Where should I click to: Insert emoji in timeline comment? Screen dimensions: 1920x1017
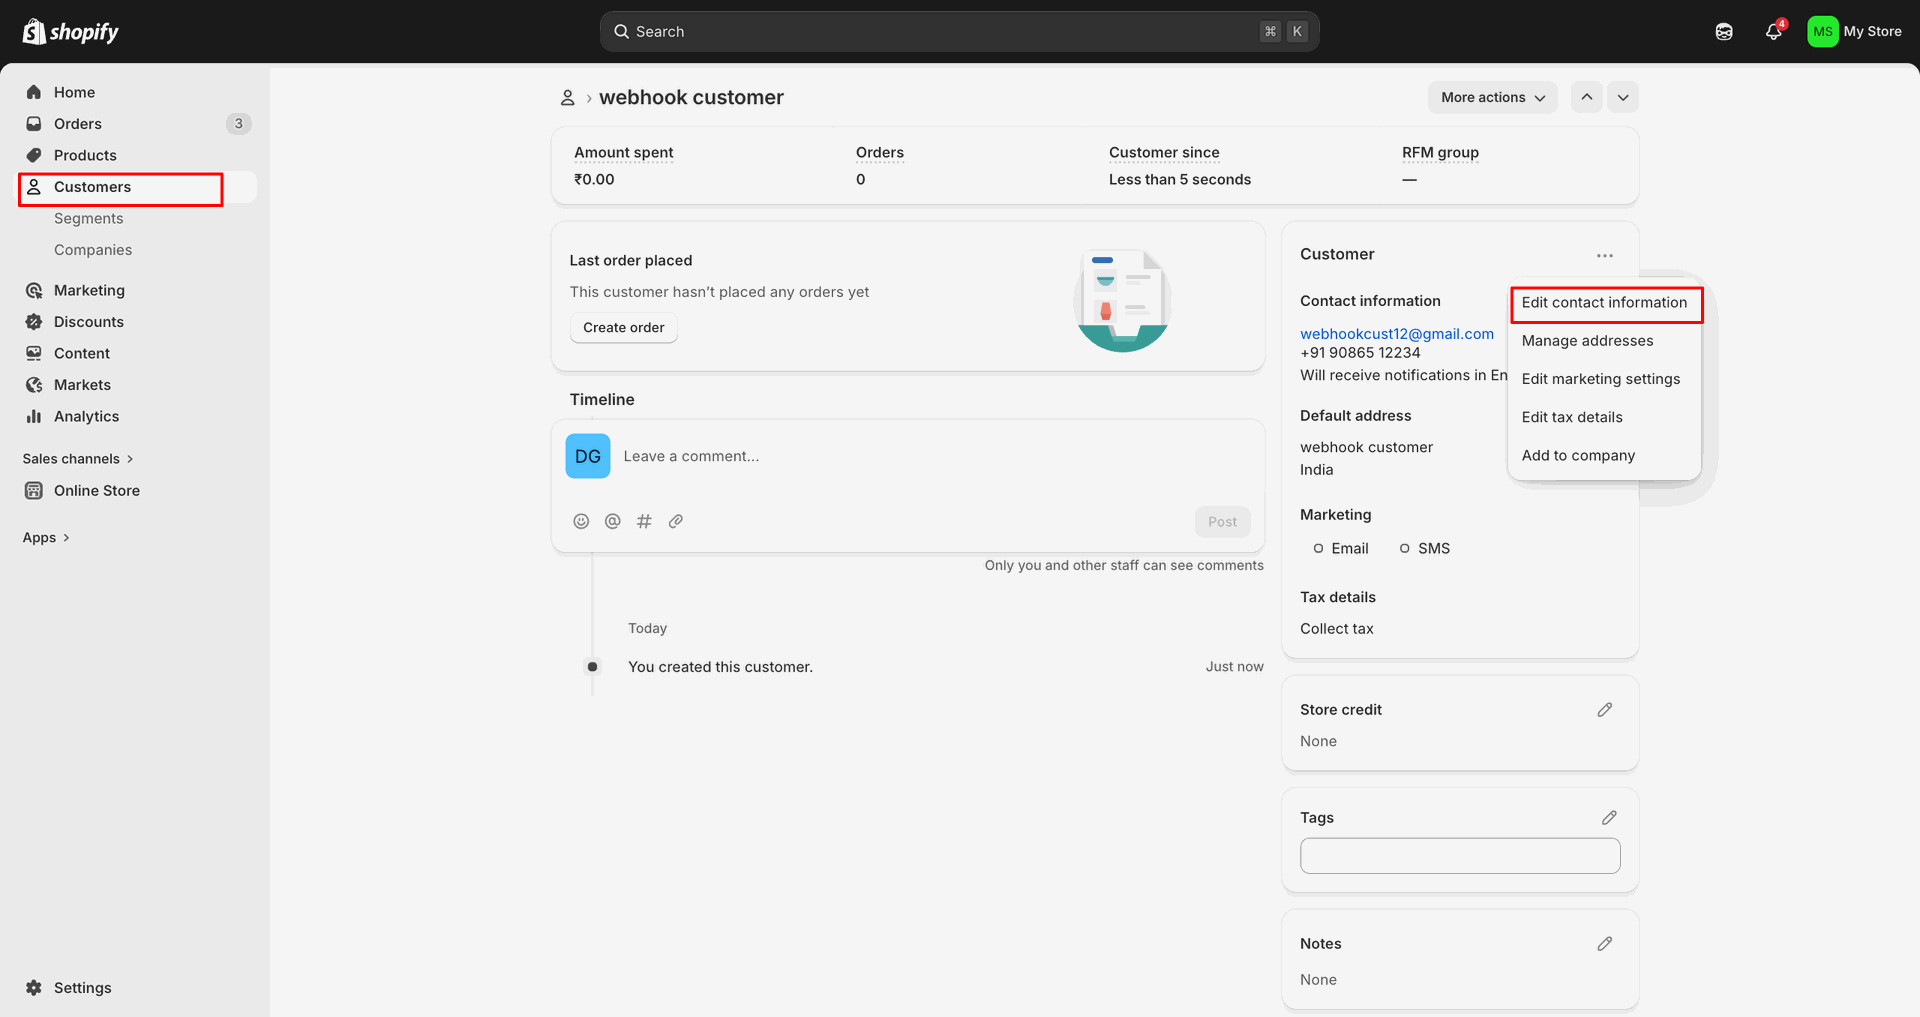tap(581, 521)
